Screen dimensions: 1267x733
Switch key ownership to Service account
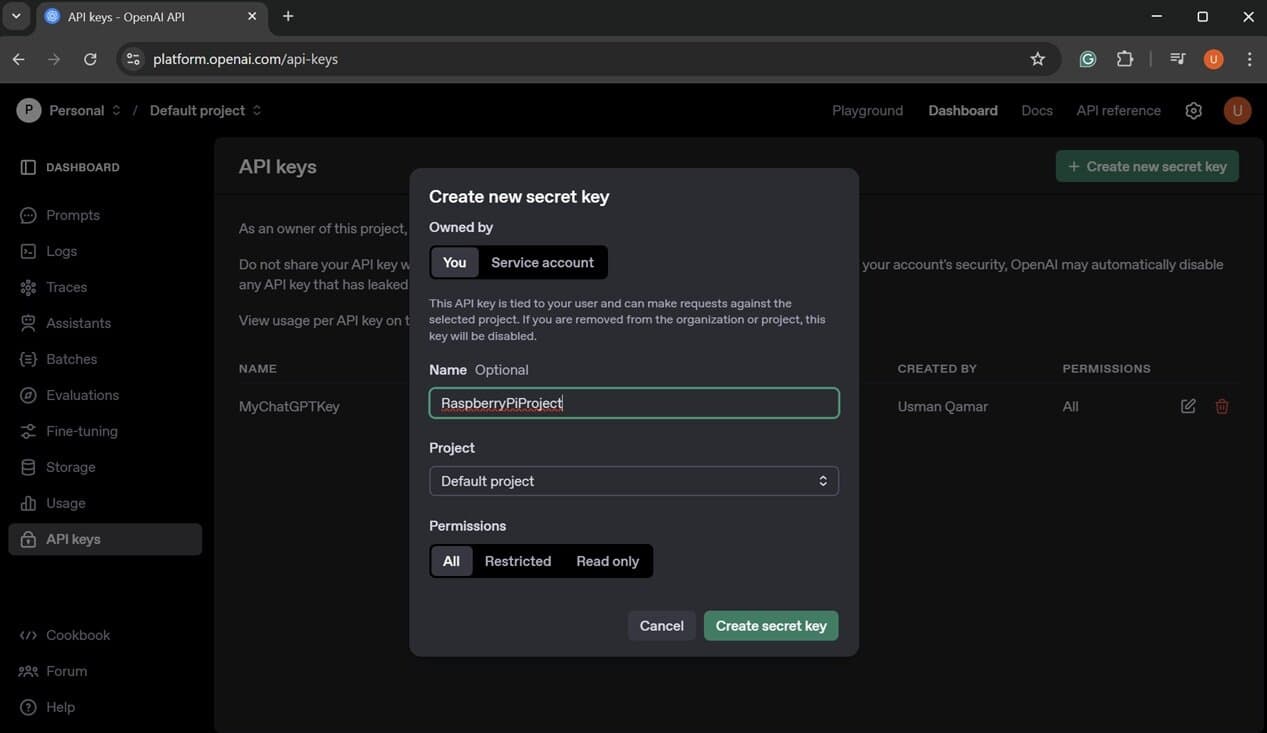point(541,262)
